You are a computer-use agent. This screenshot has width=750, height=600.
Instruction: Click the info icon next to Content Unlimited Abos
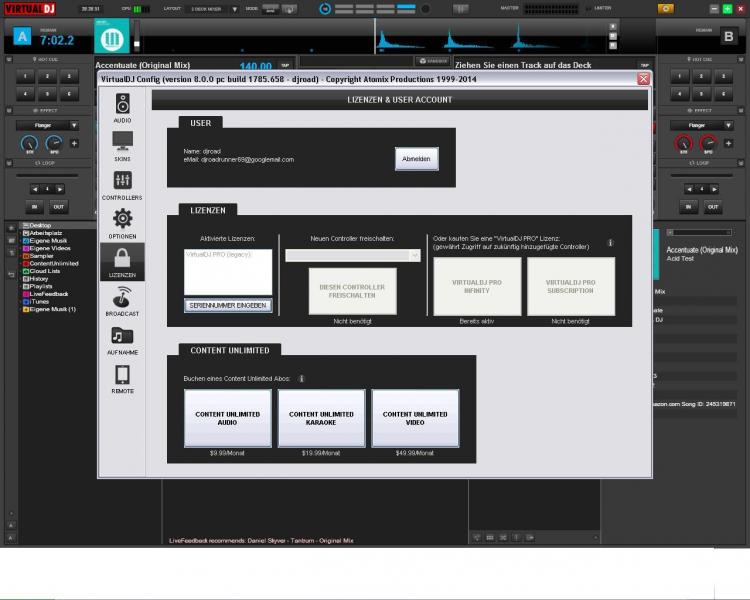pyautogui.click(x=301, y=379)
